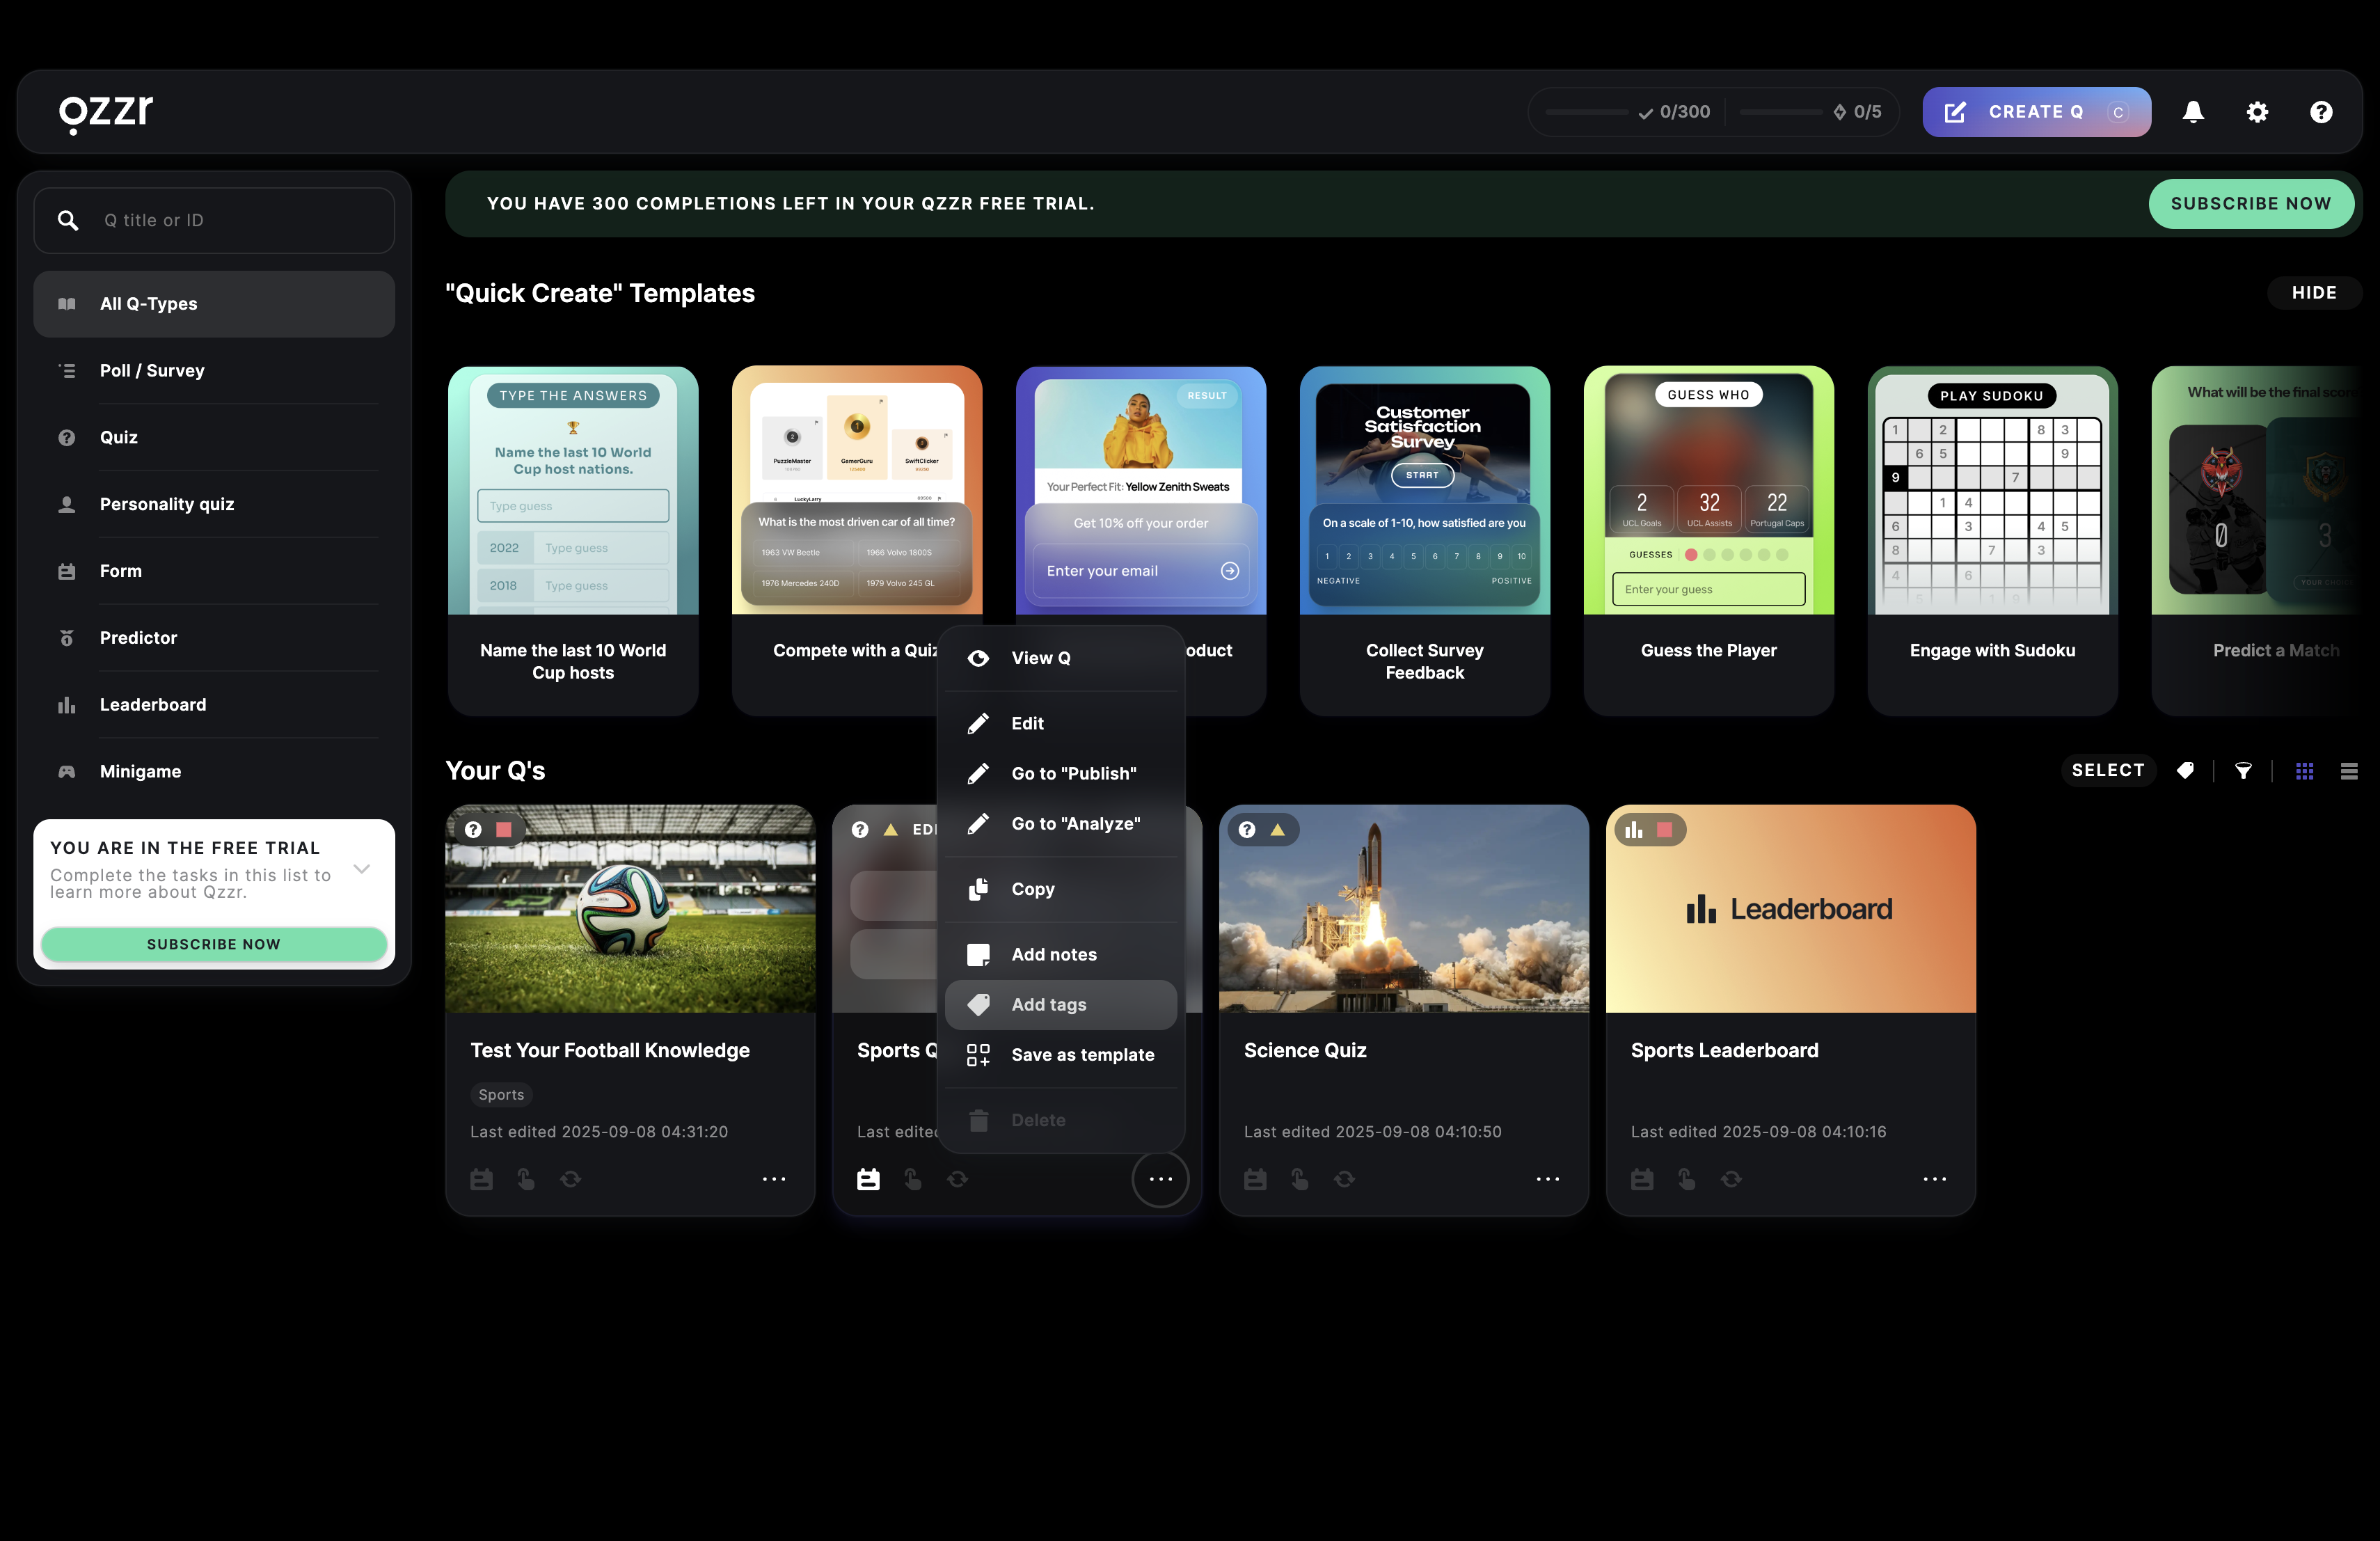Open settings via gear icon
This screenshot has height=1541, width=2380.
2257,112
